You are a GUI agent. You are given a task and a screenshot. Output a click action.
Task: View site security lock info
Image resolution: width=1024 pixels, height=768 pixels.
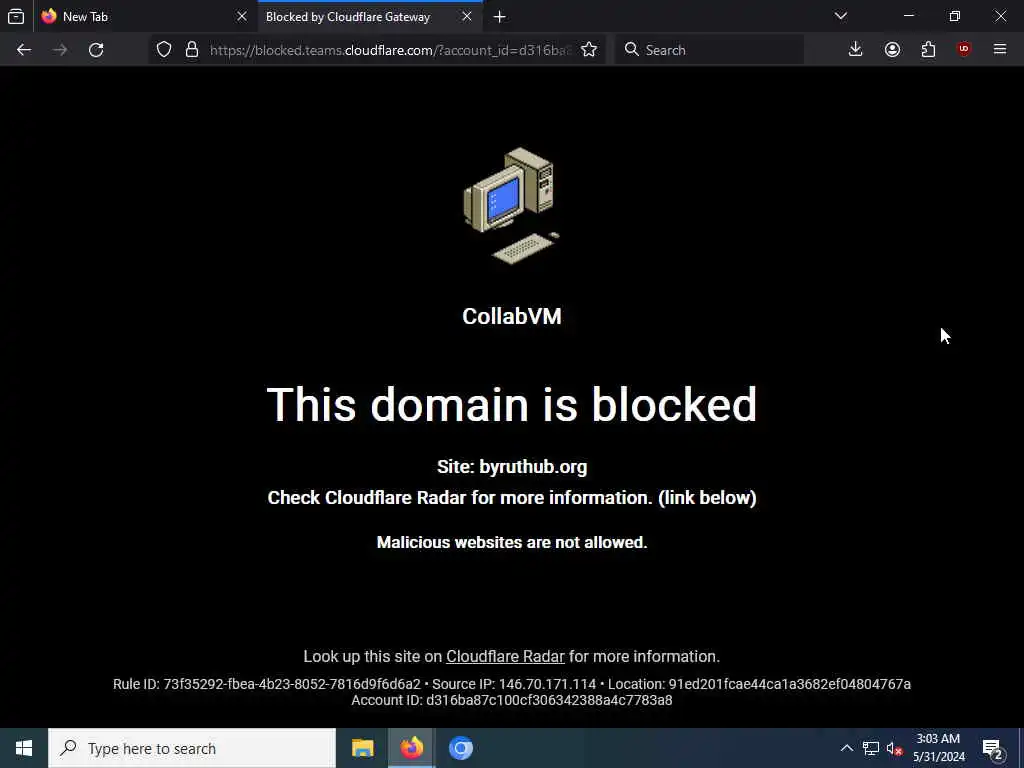pos(192,50)
